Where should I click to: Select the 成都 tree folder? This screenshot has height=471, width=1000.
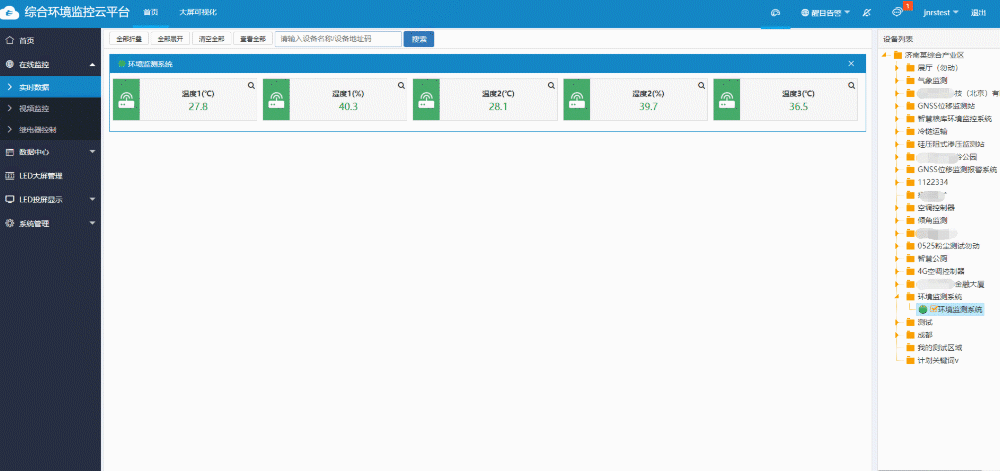925,335
